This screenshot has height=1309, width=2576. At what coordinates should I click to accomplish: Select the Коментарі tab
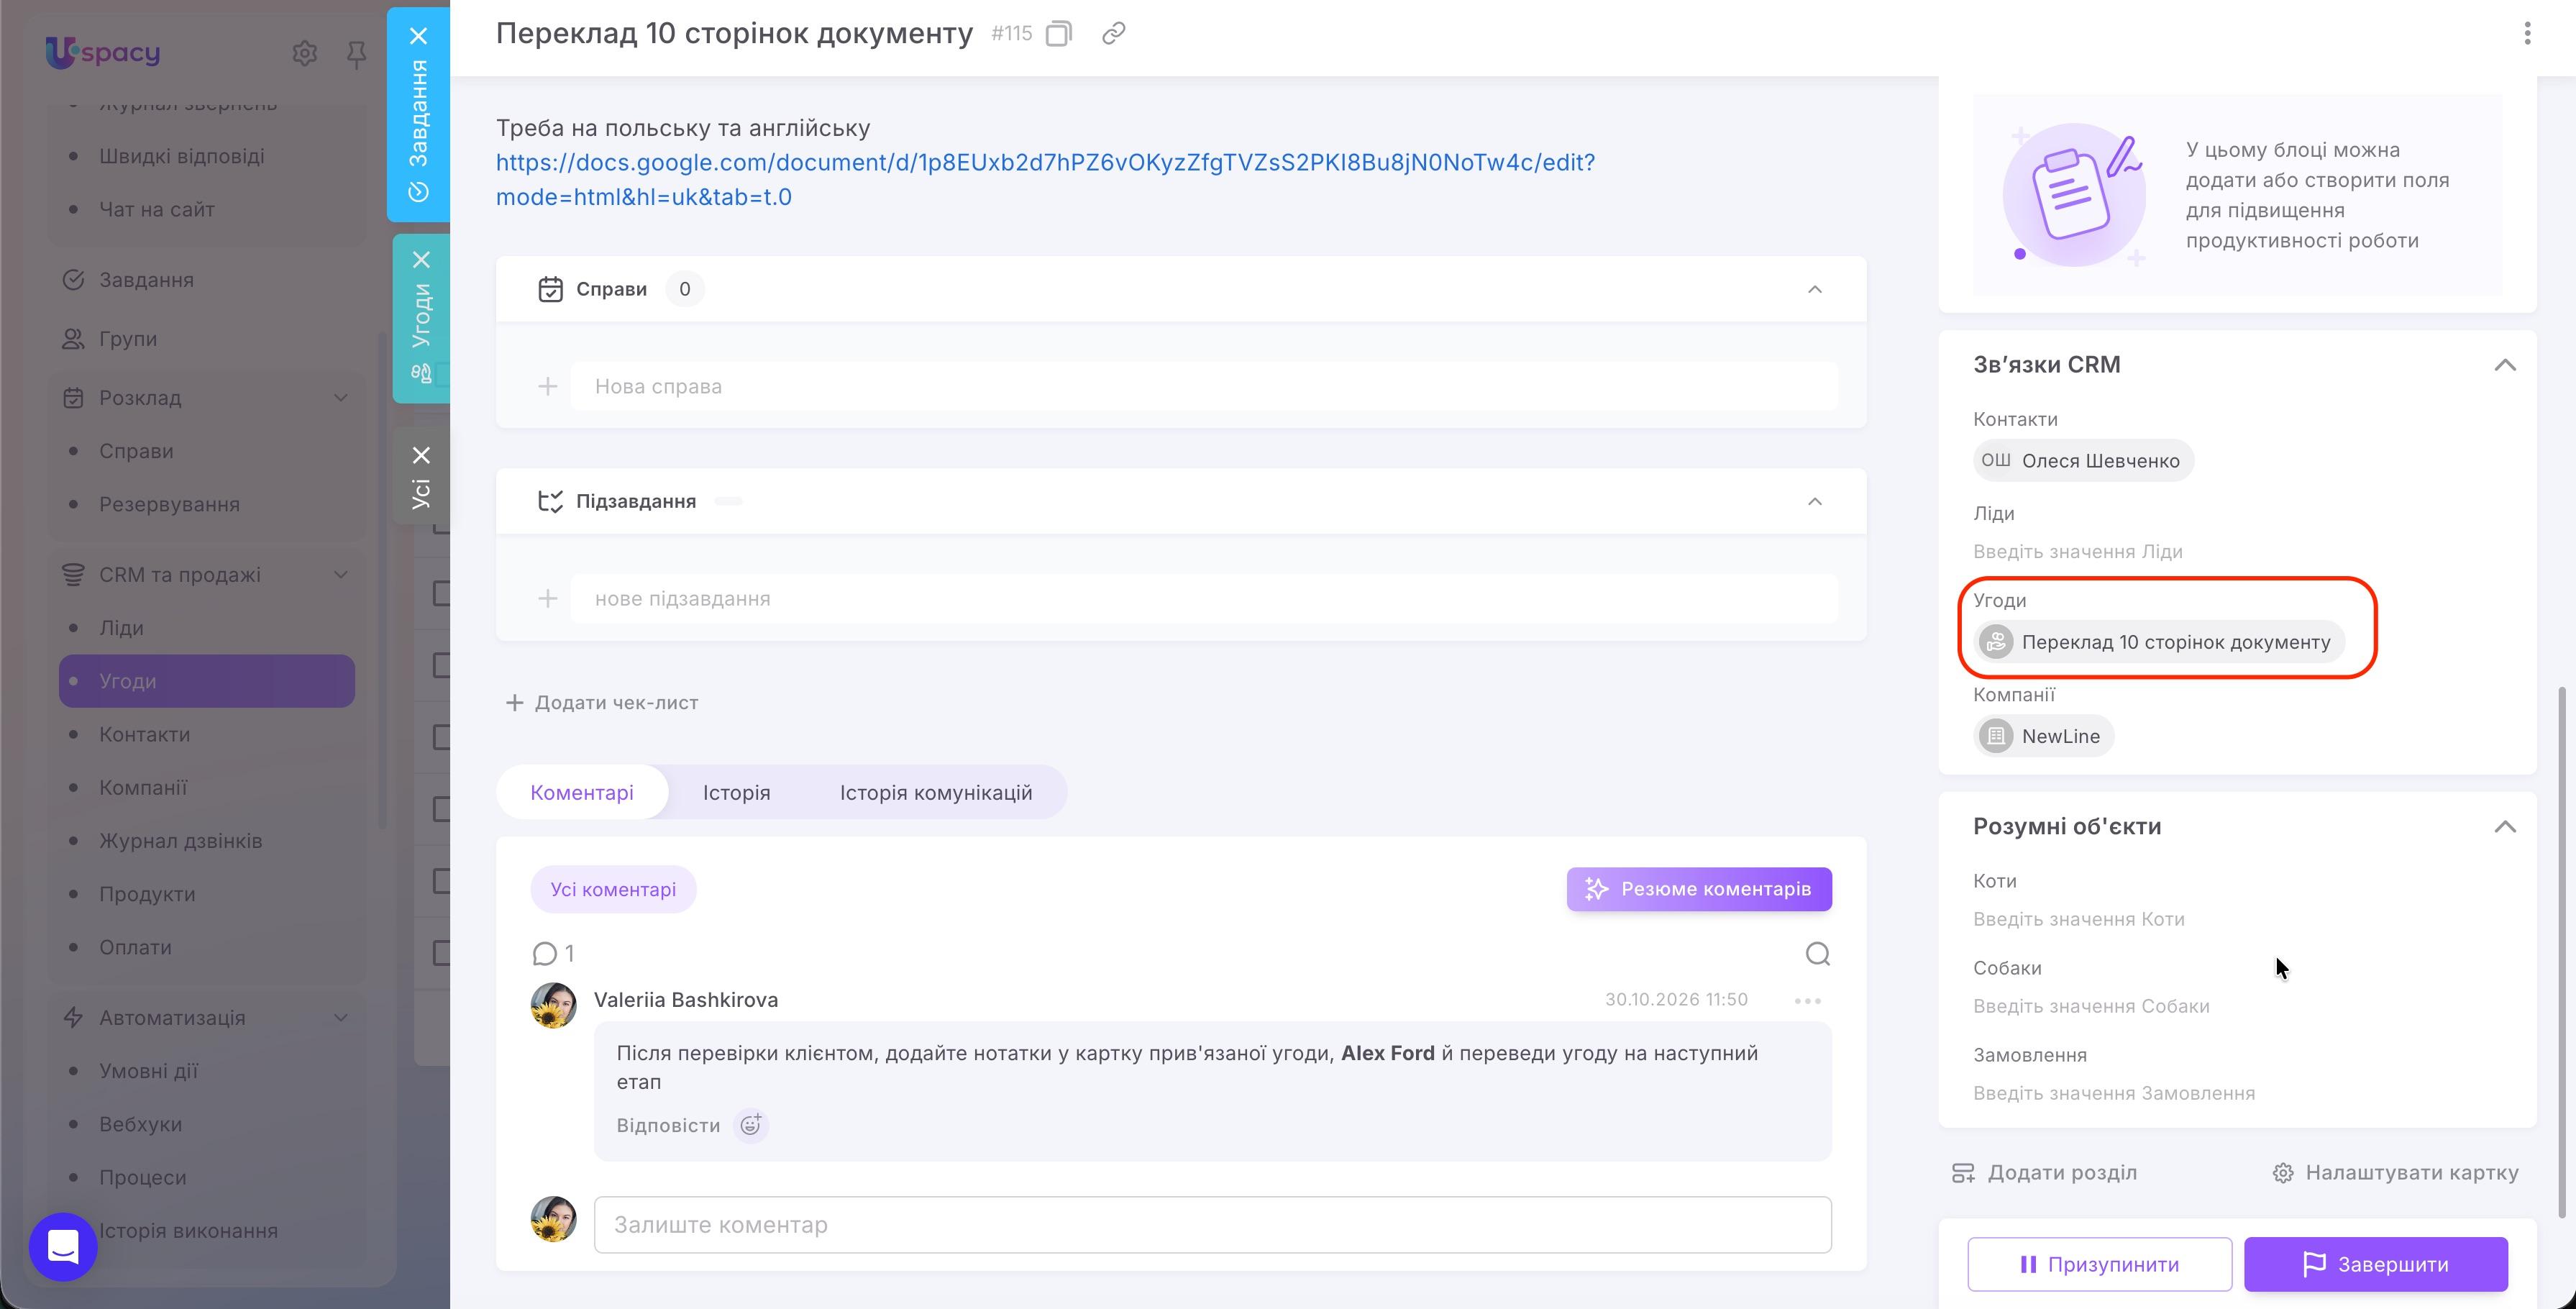(582, 793)
